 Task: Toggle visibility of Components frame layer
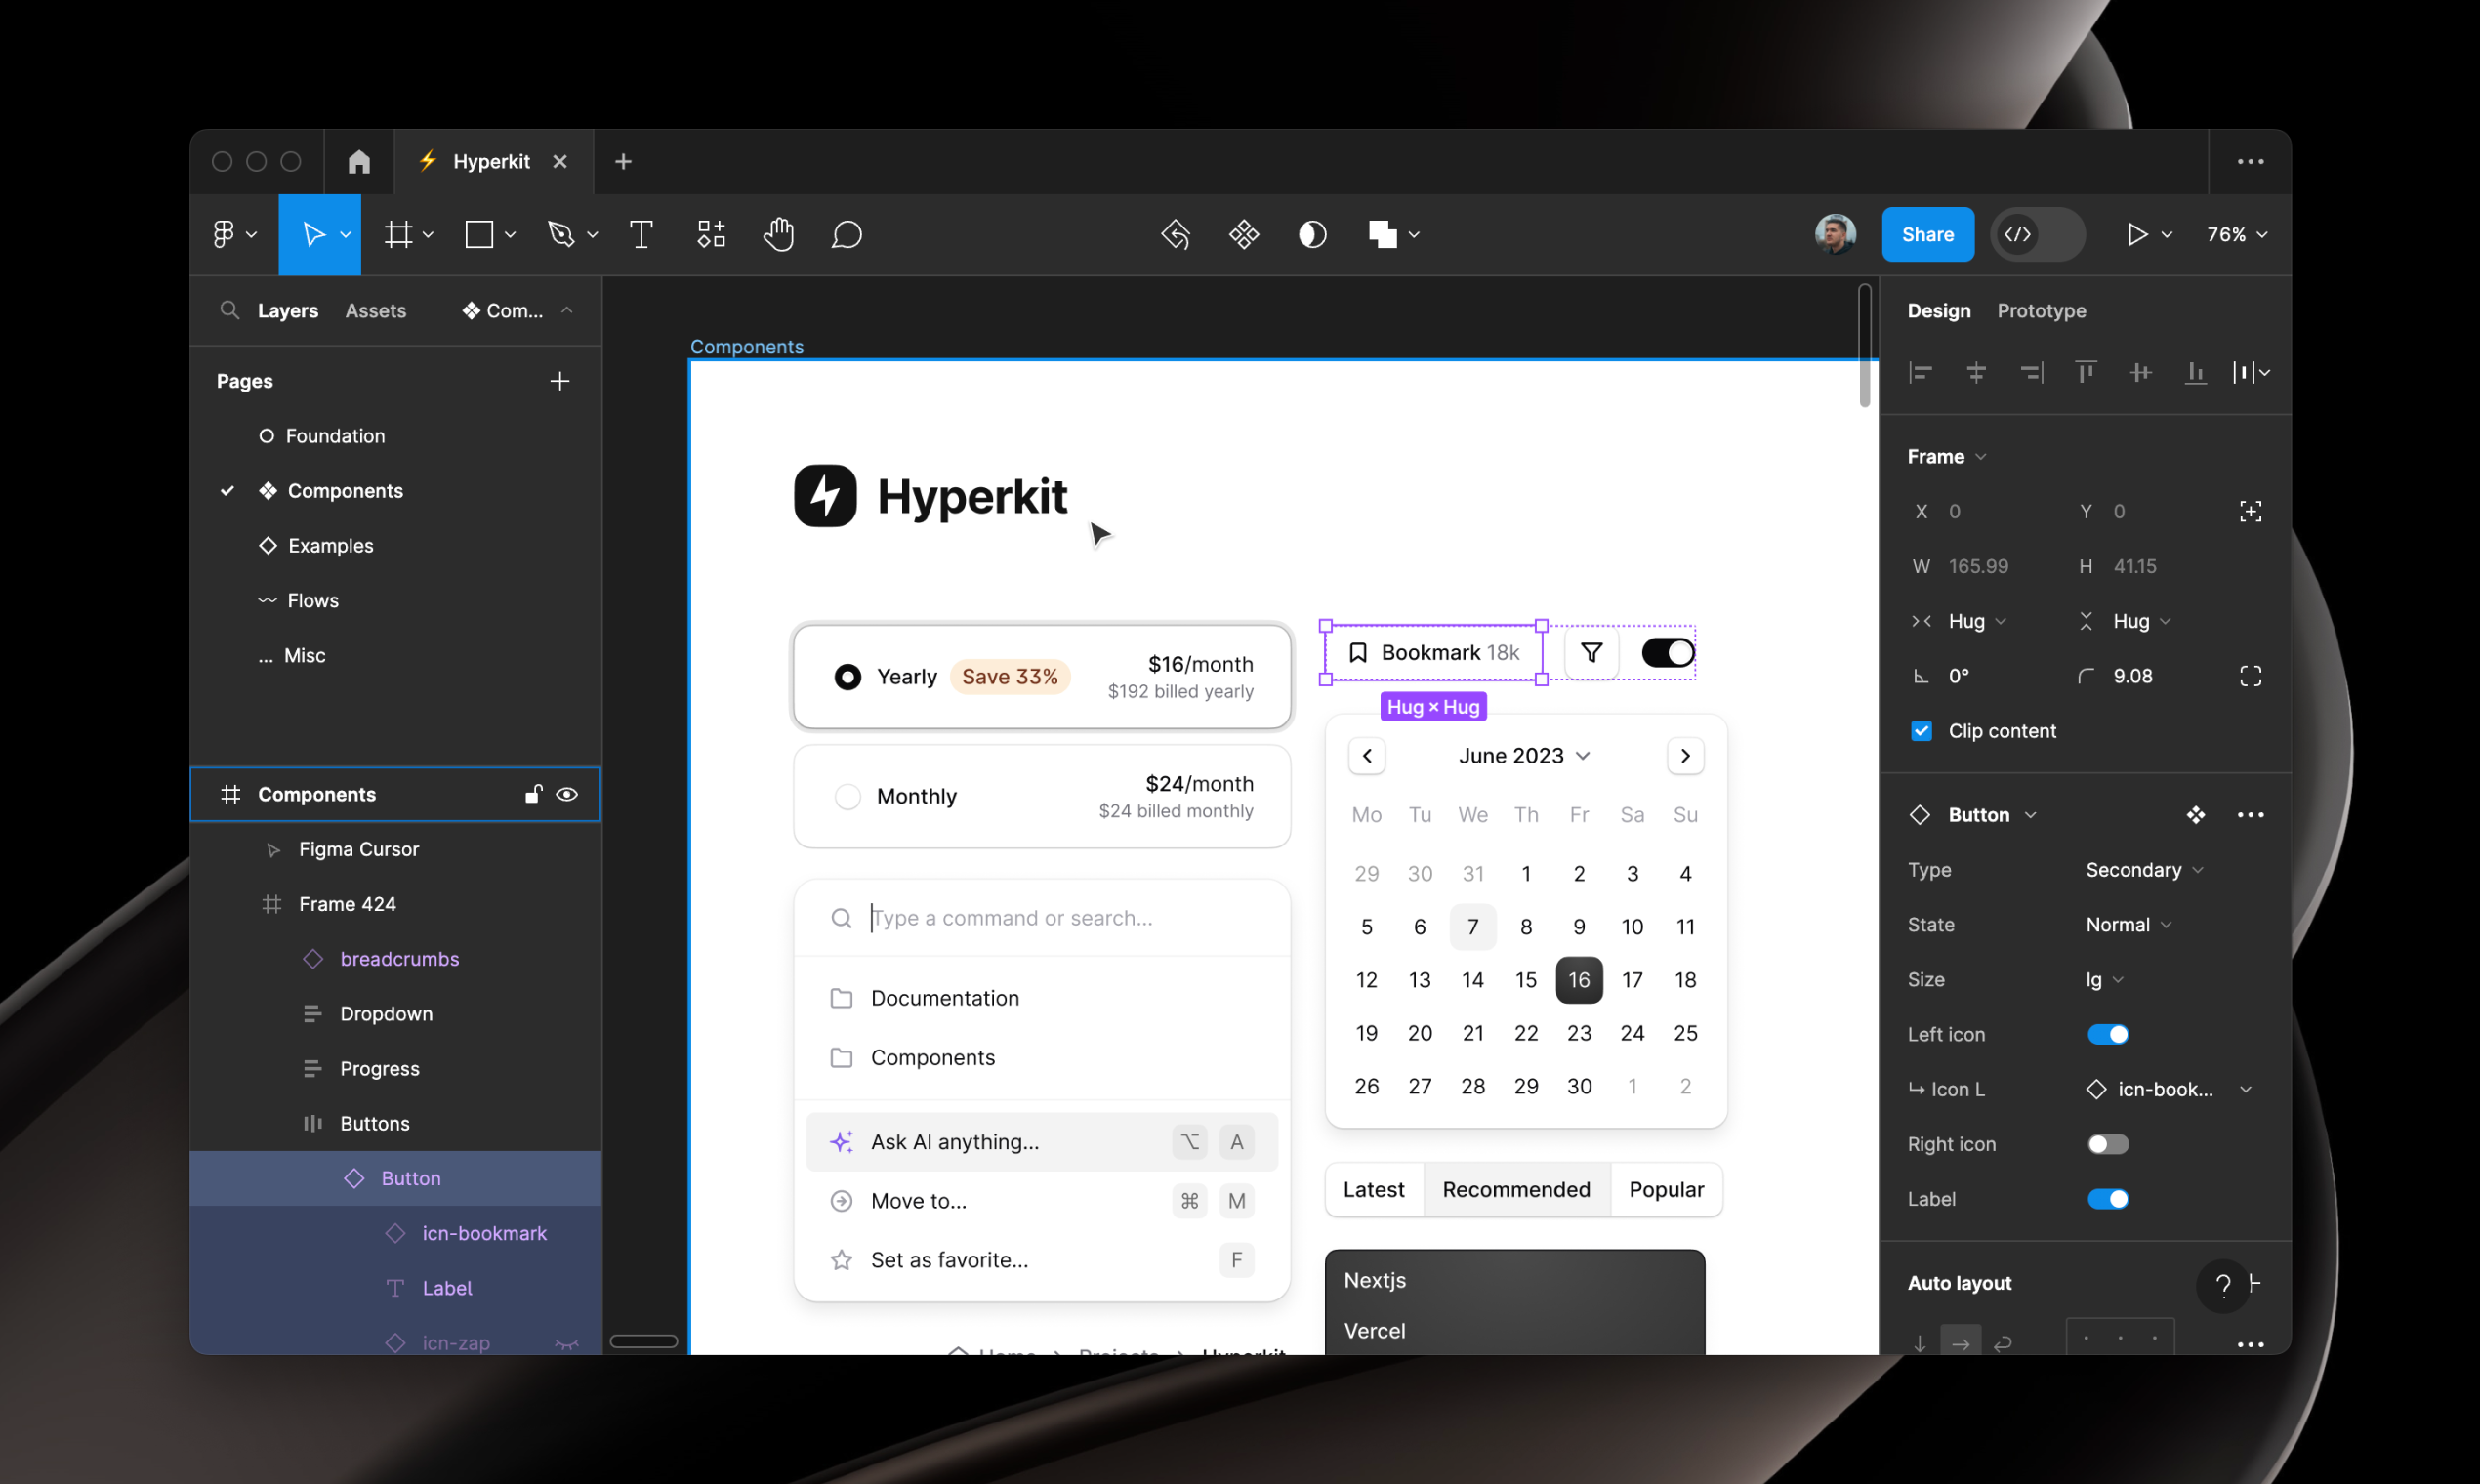567,794
